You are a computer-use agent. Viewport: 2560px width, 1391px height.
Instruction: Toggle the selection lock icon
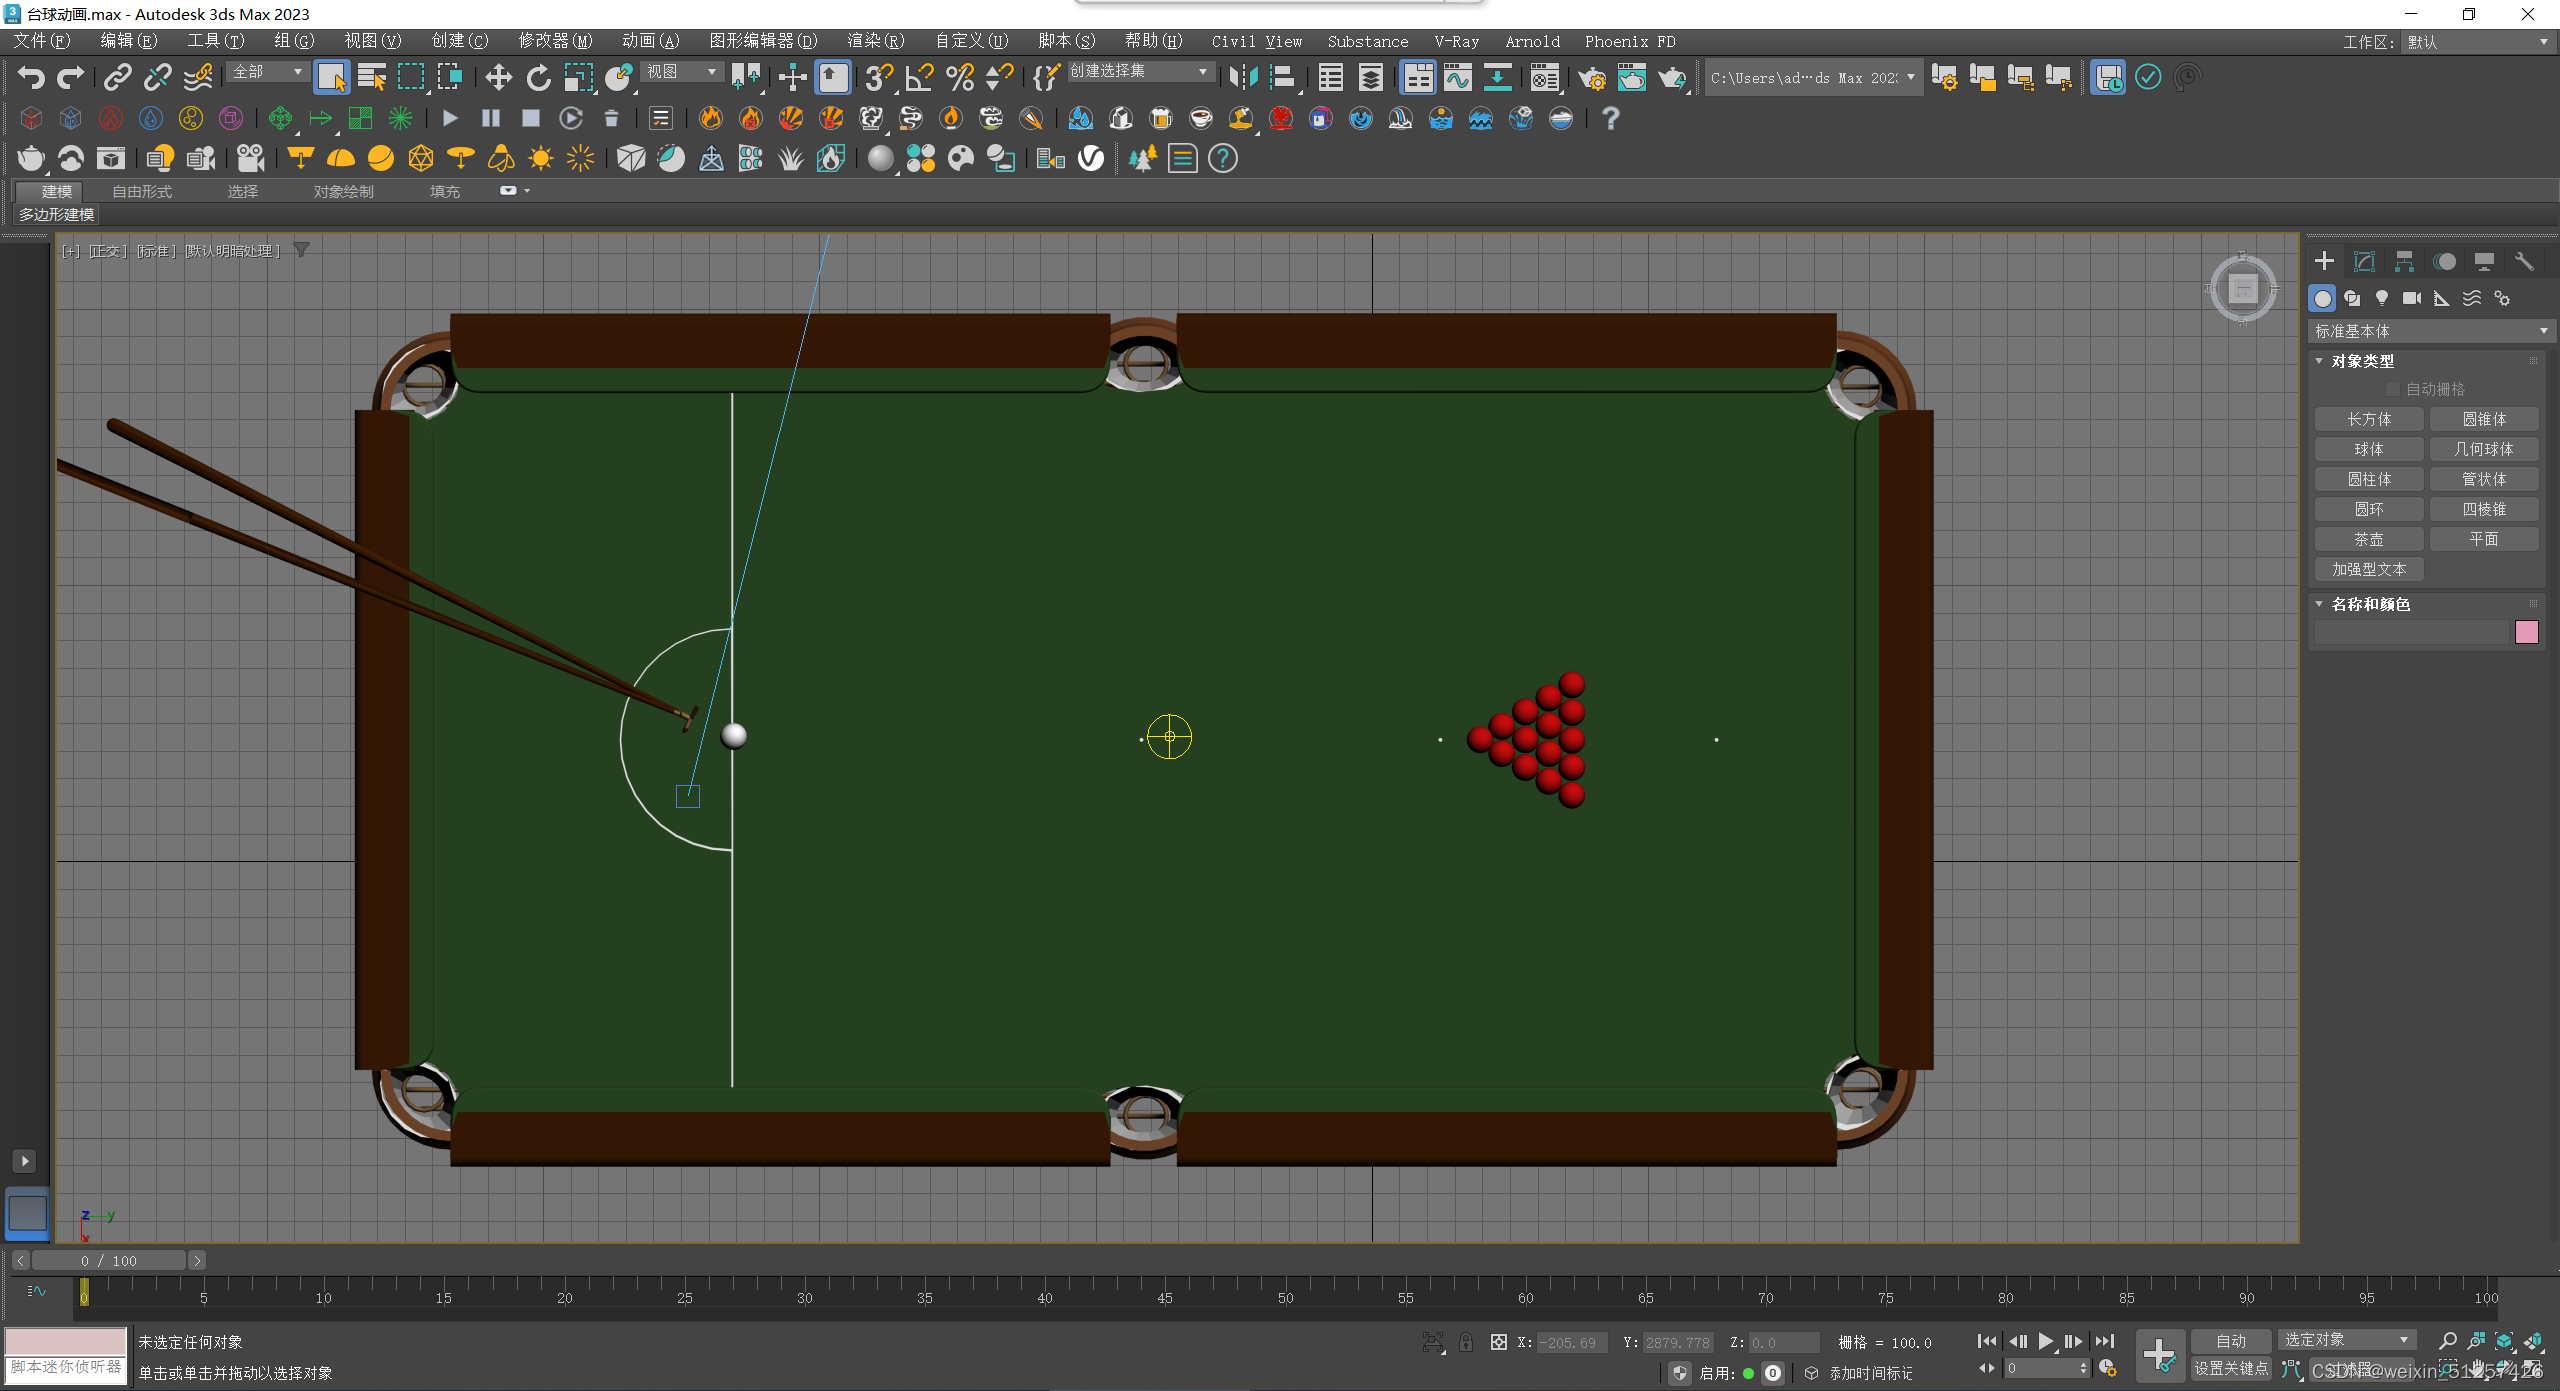click(1466, 1342)
